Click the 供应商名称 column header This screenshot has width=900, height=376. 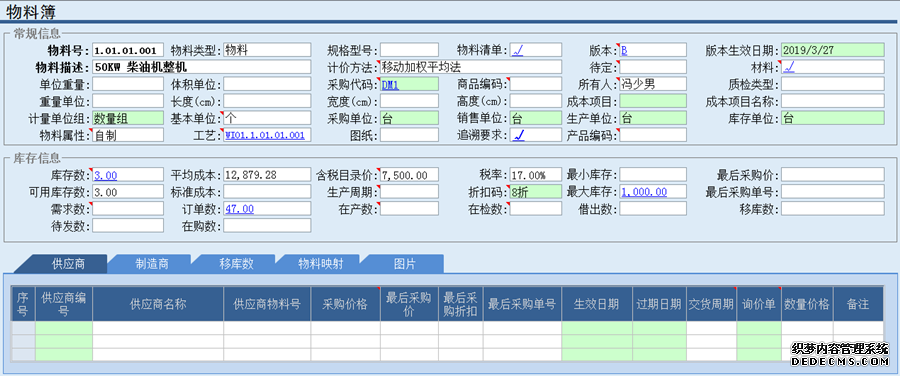click(158, 304)
